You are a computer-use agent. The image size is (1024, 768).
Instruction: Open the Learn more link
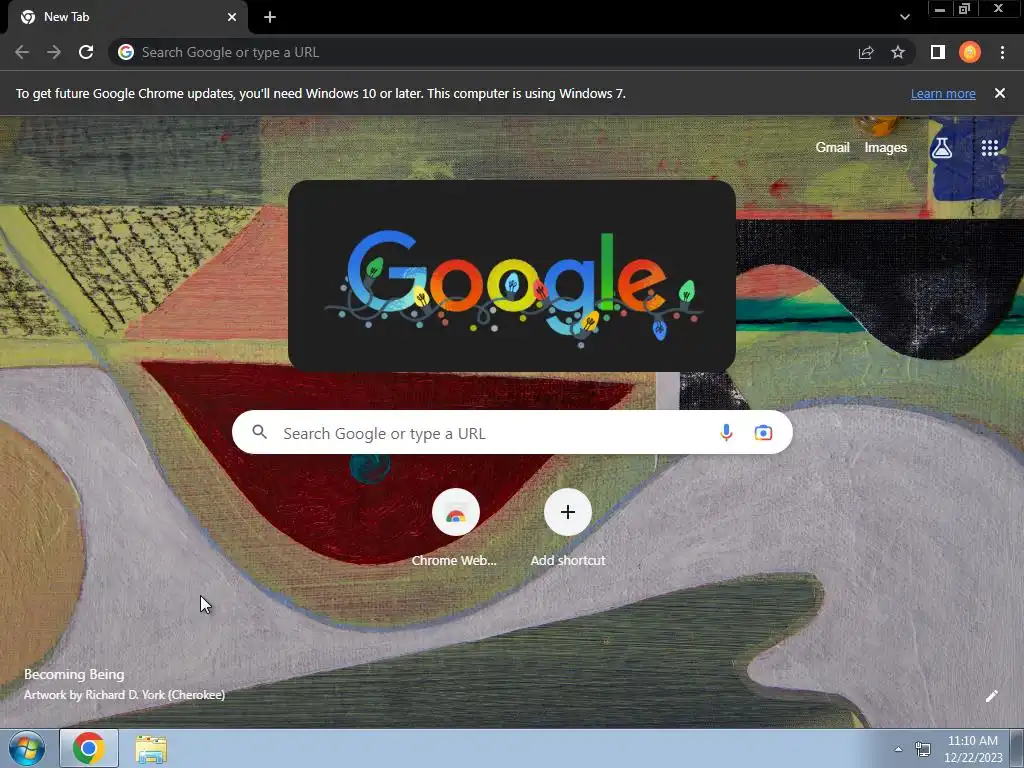[943, 93]
